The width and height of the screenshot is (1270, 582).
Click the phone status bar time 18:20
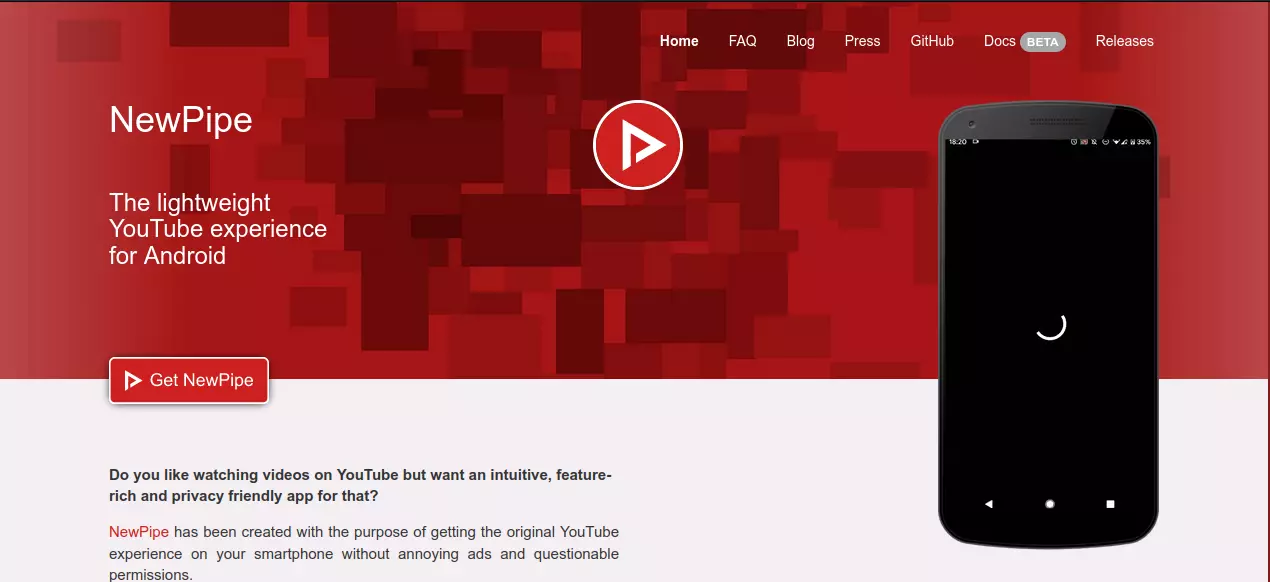(x=957, y=142)
